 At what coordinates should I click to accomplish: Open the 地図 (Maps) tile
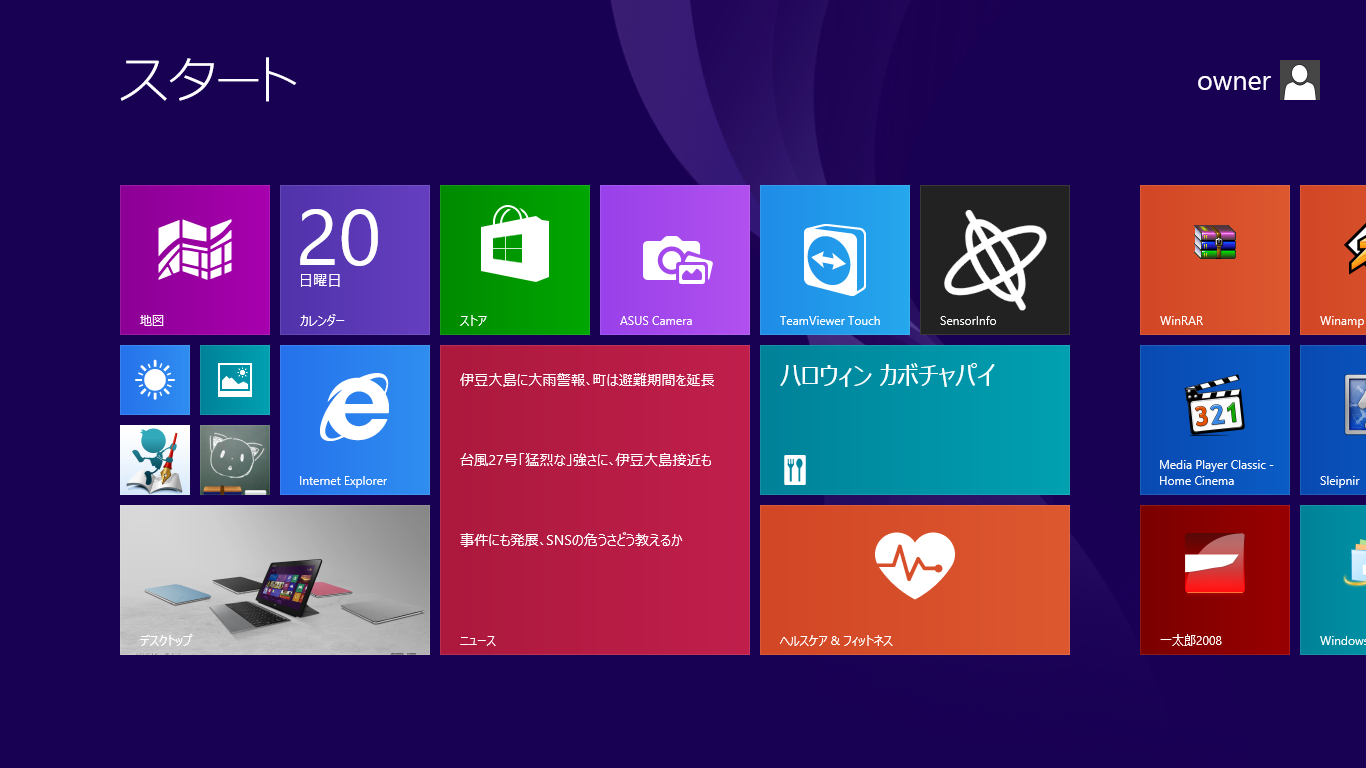click(195, 260)
